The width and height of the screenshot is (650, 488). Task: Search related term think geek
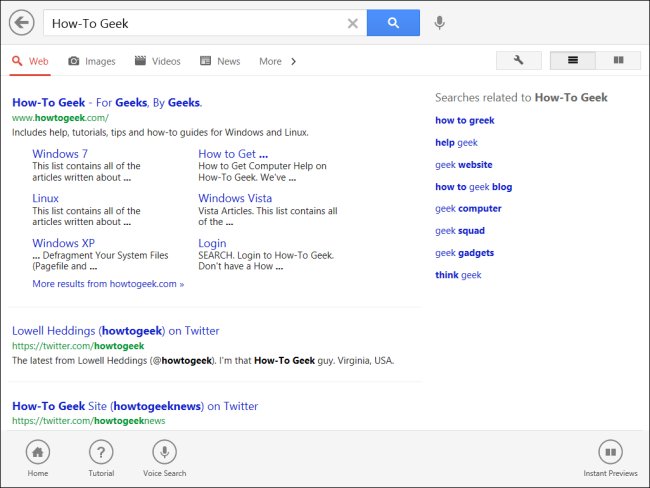458,275
